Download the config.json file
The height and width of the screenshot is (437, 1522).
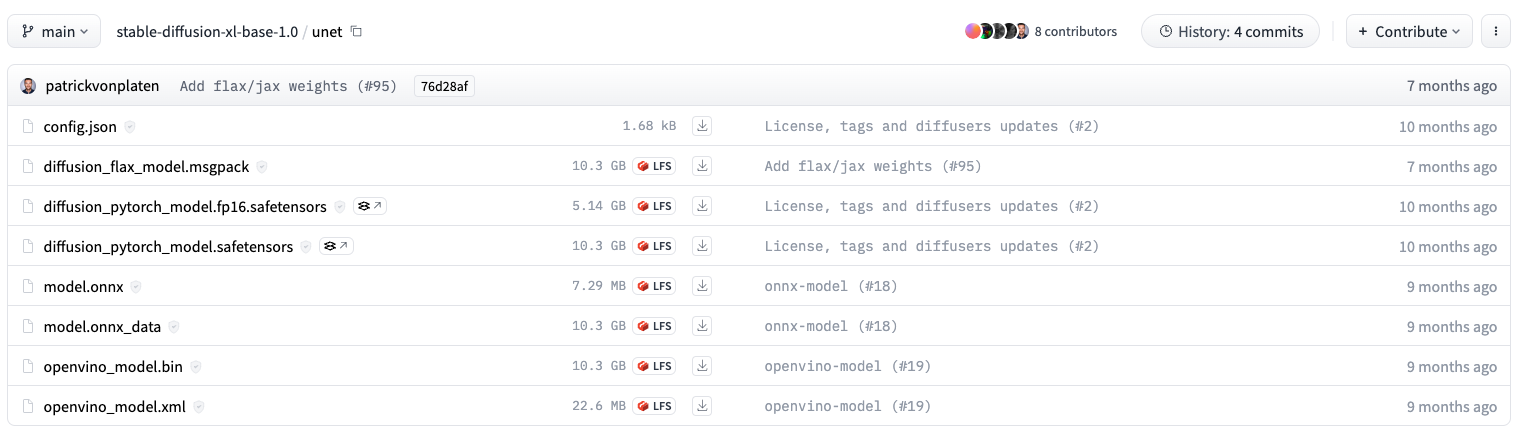(x=702, y=126)
